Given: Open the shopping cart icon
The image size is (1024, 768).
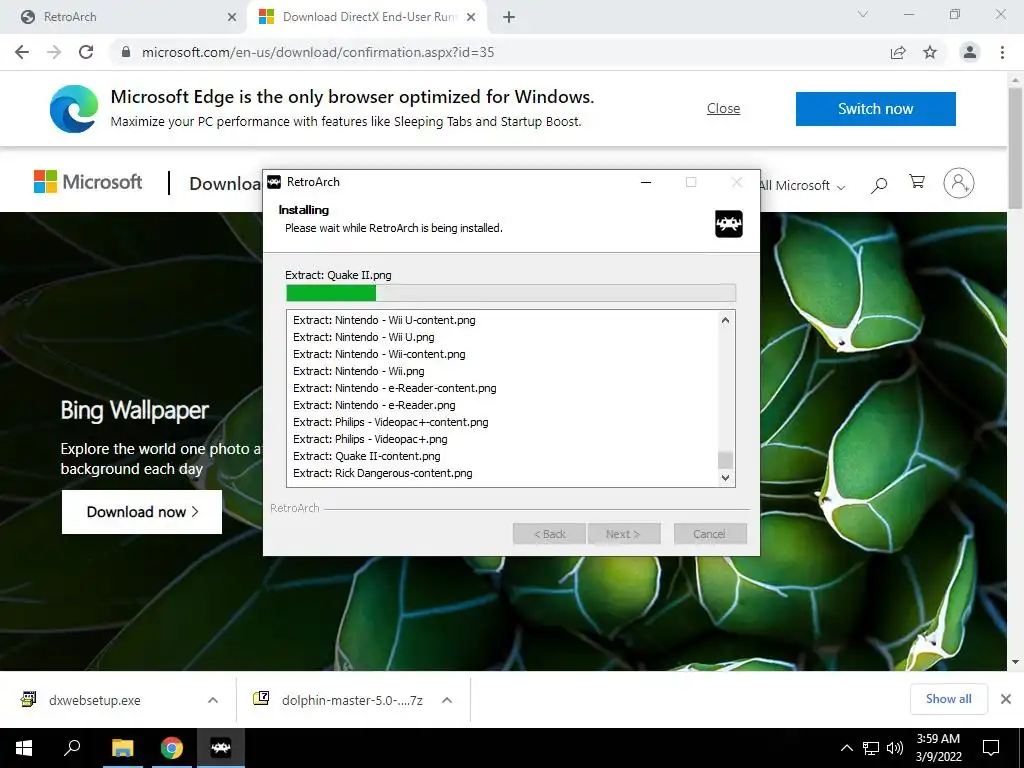Looking at the screenshot, I should [917, 182].
